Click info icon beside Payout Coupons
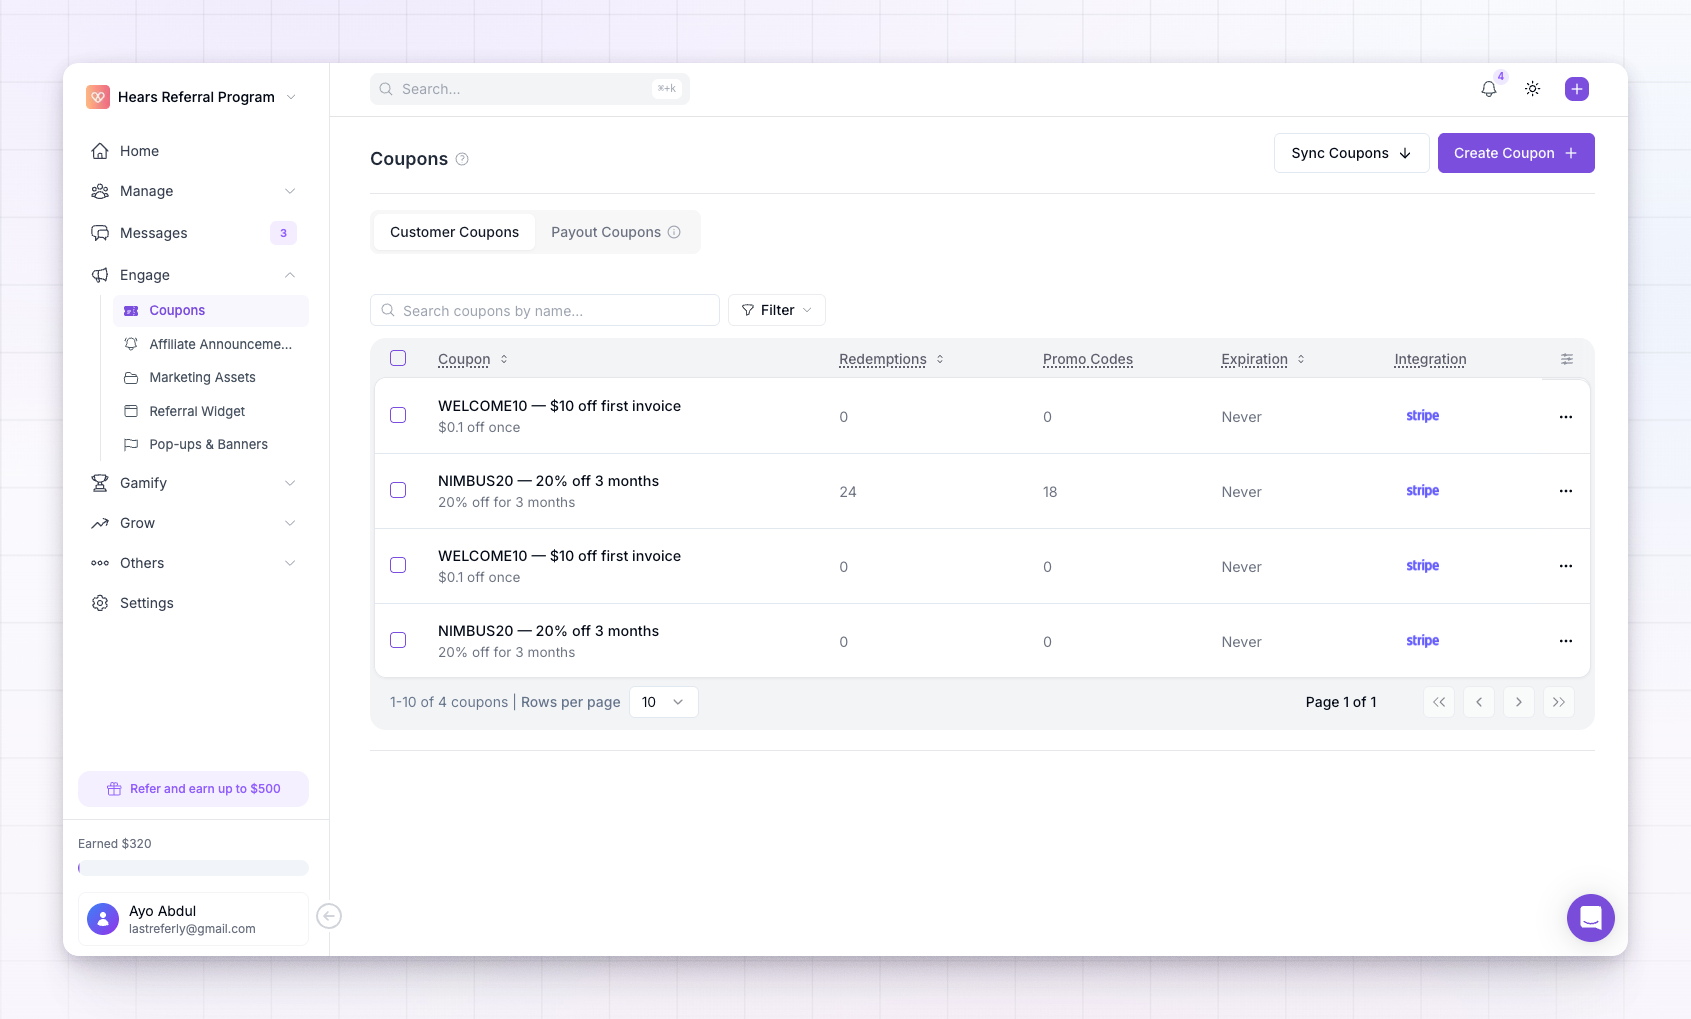The width and height of the screenshot is (1691, 1019). (x=674, y=232)
